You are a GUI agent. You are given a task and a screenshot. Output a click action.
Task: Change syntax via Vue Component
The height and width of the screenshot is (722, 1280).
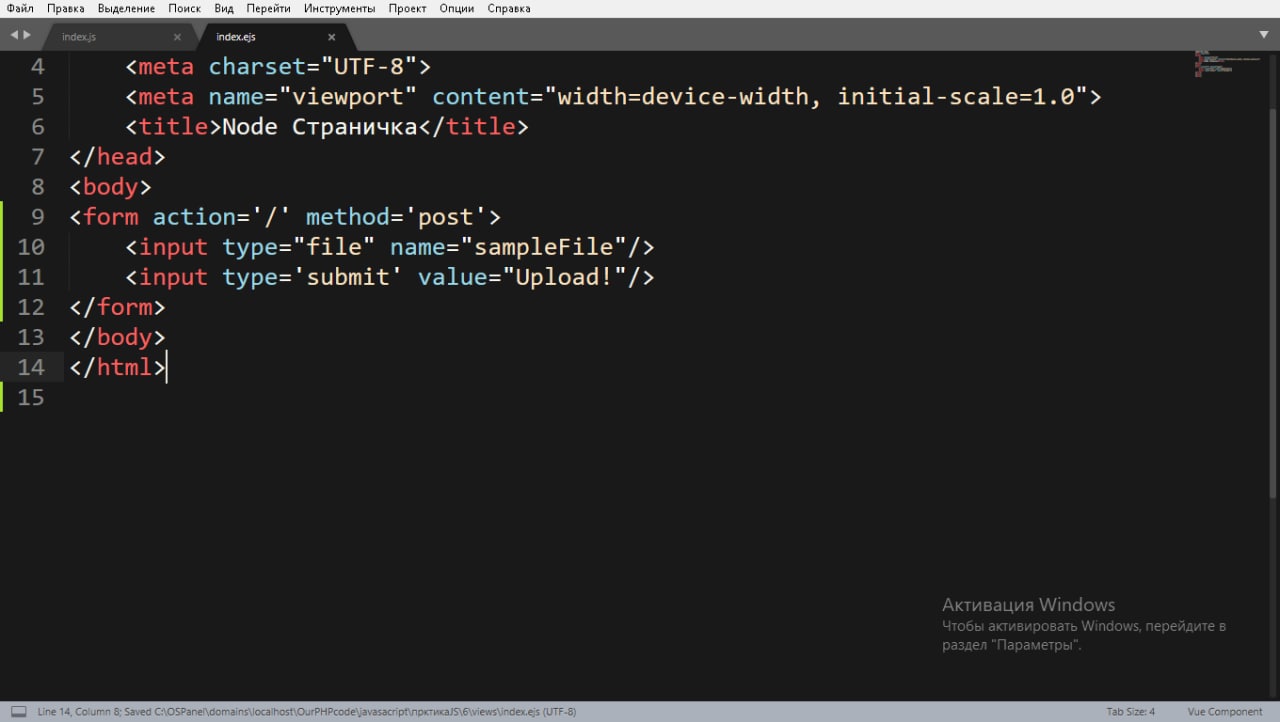pyautogui.click(x=1225, y=712)
